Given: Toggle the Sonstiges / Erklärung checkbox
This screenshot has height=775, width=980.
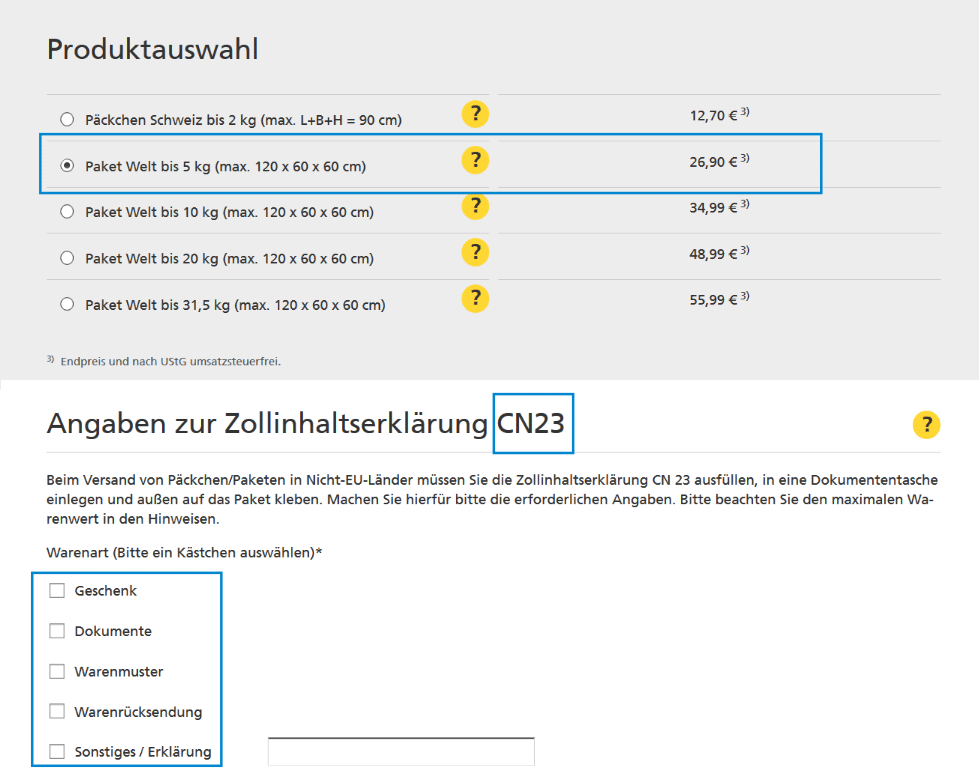Looking at the screenshot, I should [57, 752].
